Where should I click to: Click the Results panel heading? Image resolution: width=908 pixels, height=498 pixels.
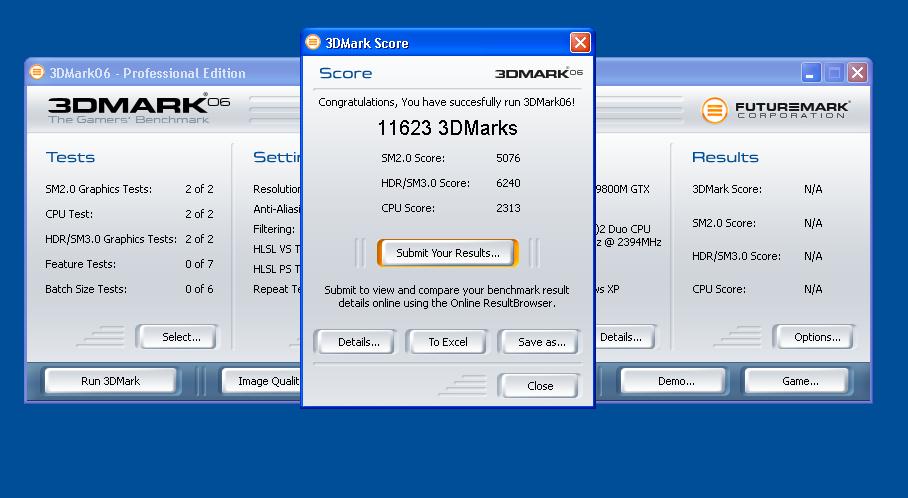[725, 158]
